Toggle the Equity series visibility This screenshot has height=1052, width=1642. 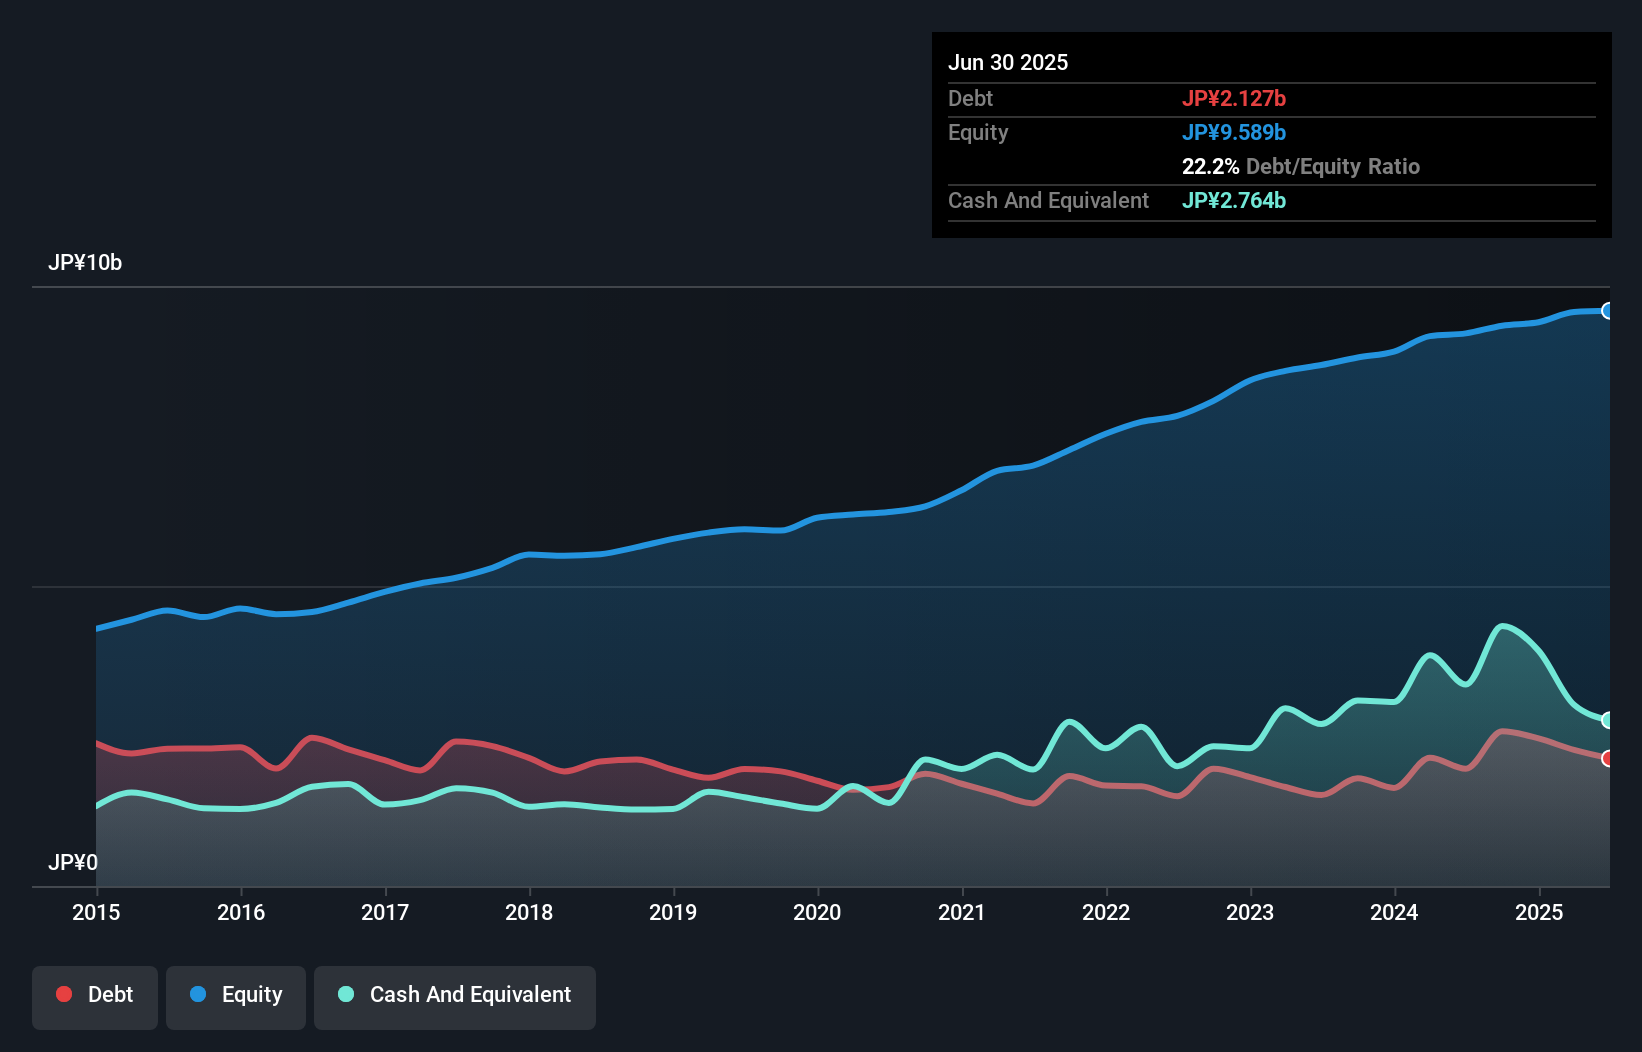tap(235, 995)
